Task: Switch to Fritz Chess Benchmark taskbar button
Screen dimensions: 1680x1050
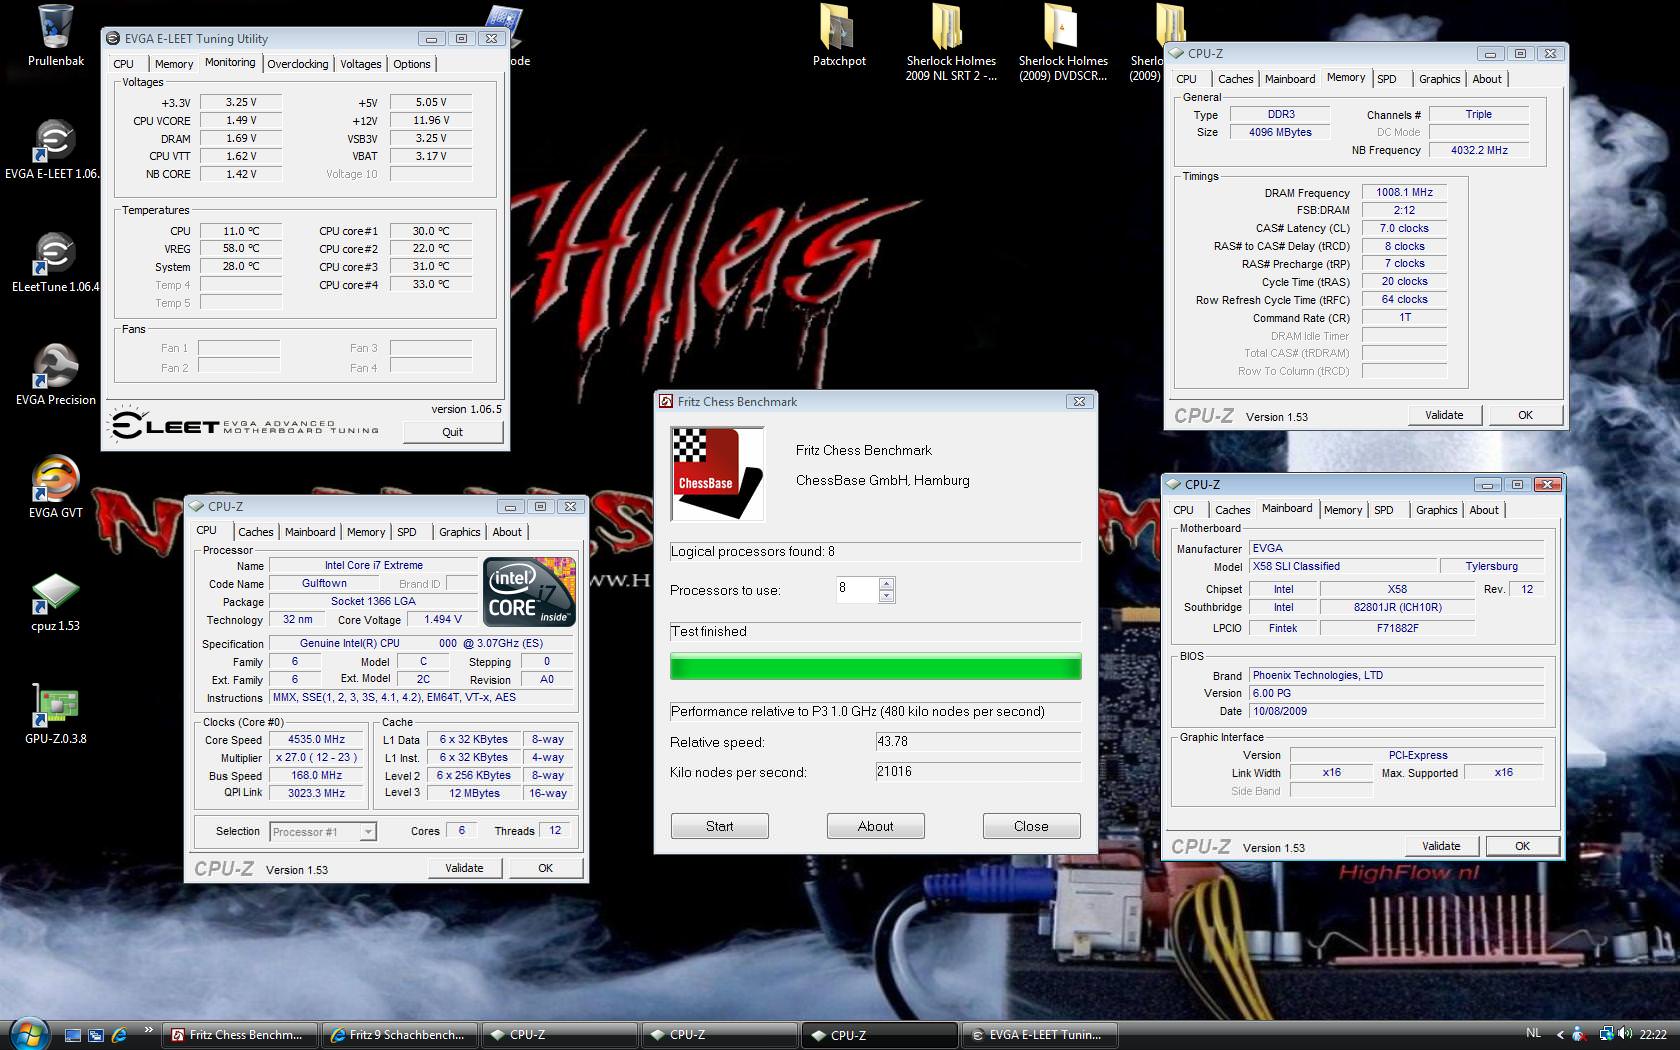Action: 239,1035
